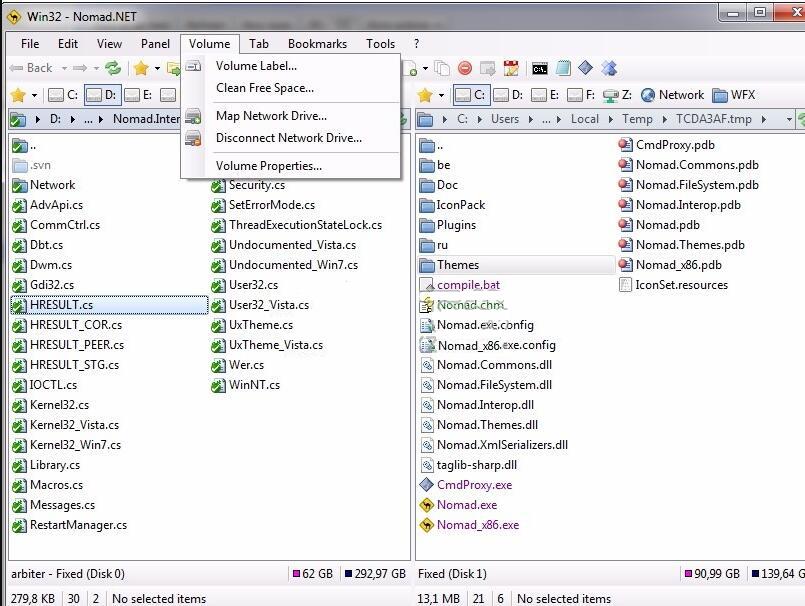Select drive D: in the right panel

coord(508,95)
